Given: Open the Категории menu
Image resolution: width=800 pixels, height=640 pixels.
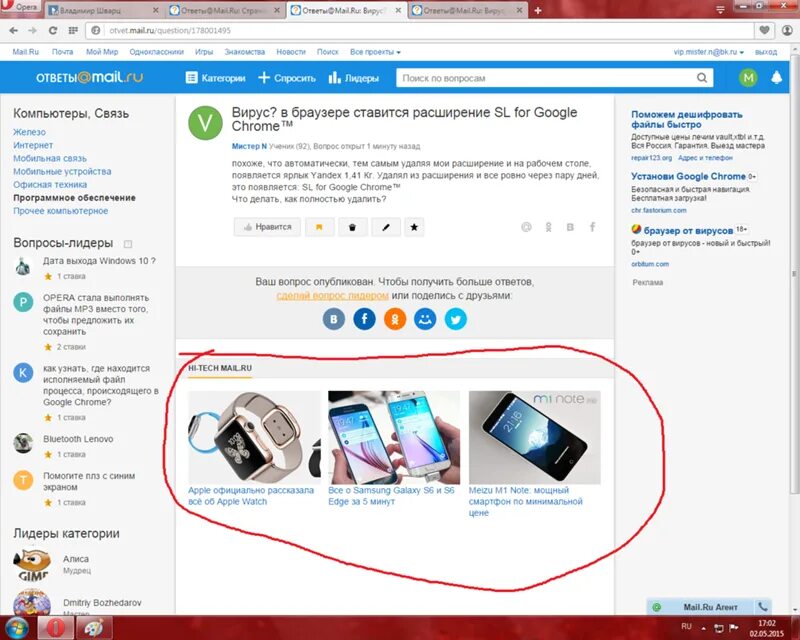Looking at the screenshot, I should tap(215, 78).
